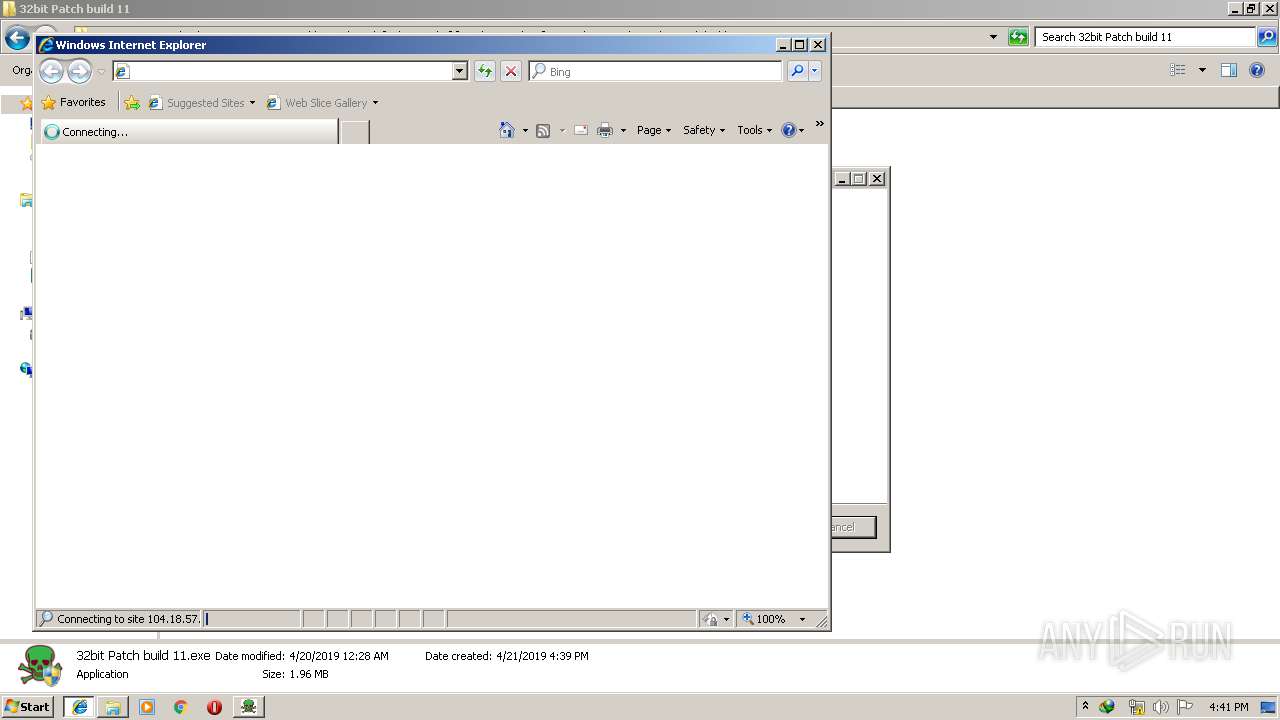Screen dimensions: 1280x720
Task: Expand command bar overflow chevron
Action: click(x=819, y=124)
